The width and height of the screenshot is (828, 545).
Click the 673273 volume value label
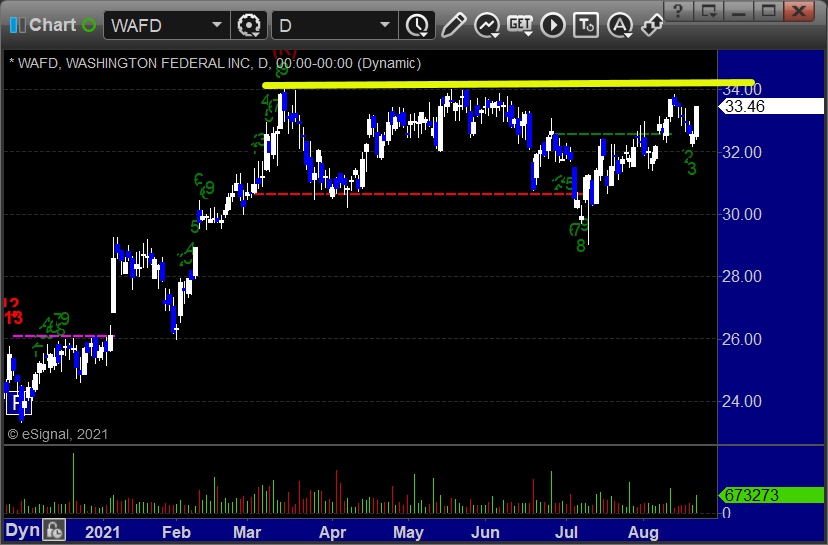click(x=772, y=495)
